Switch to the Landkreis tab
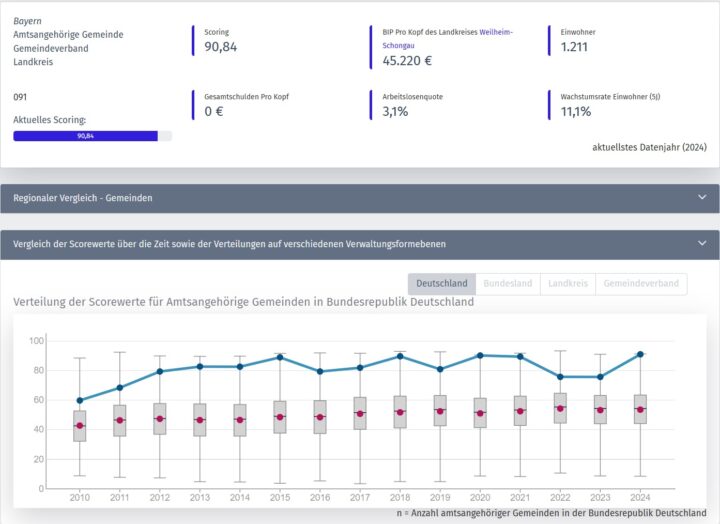Viewport: 720px width, 524px height. point(567,284)
